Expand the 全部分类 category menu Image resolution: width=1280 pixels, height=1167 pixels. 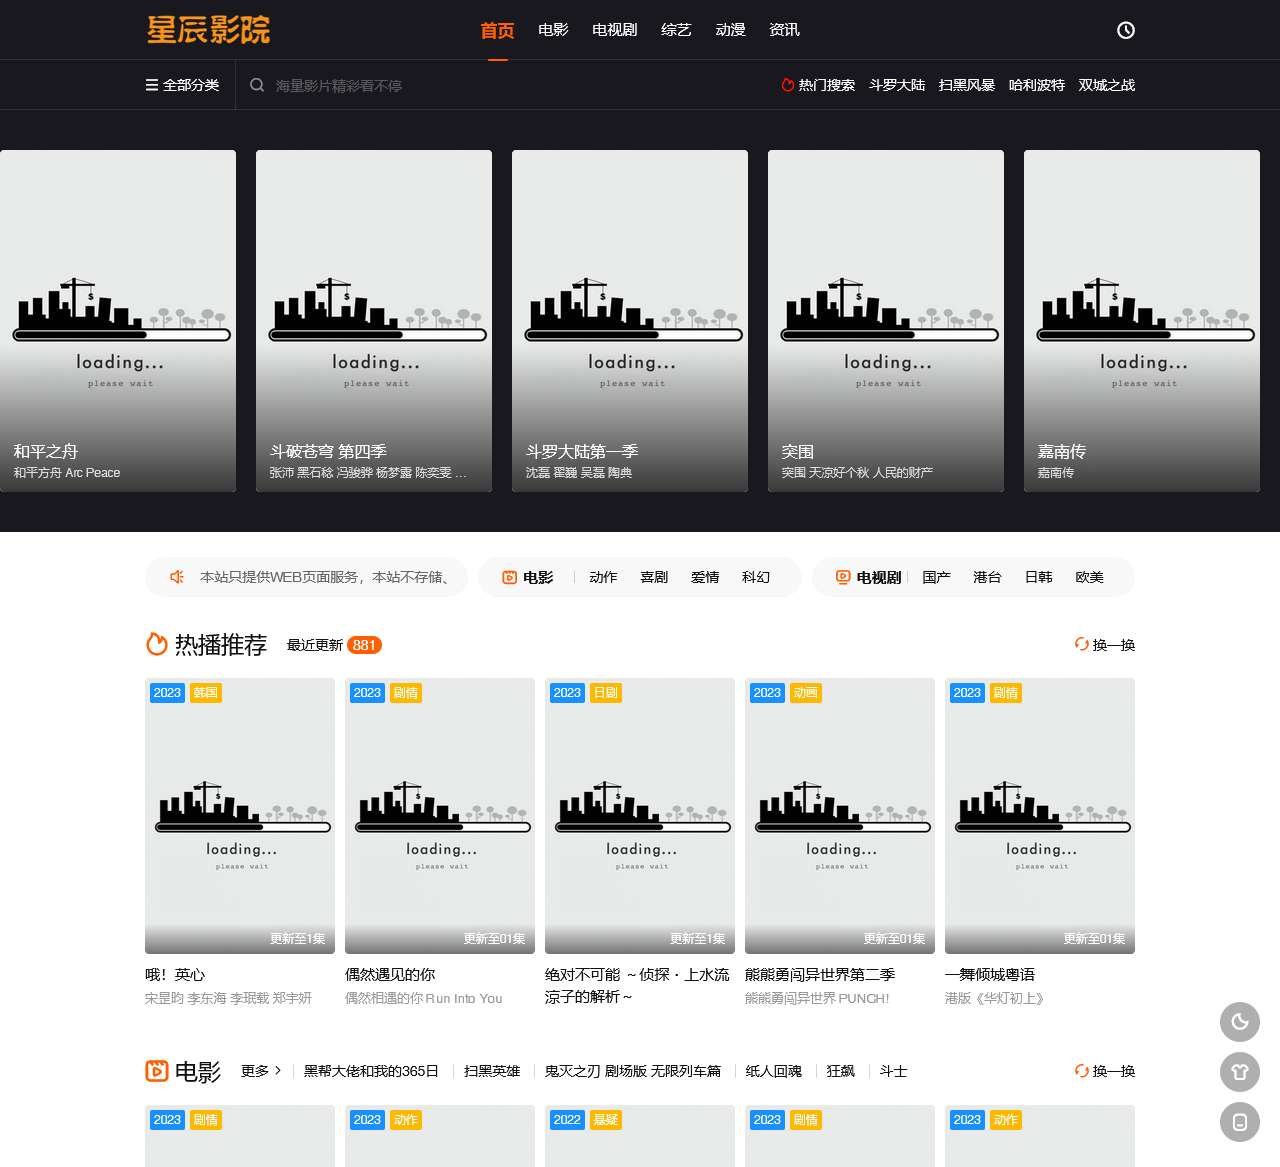pos(182,85)
